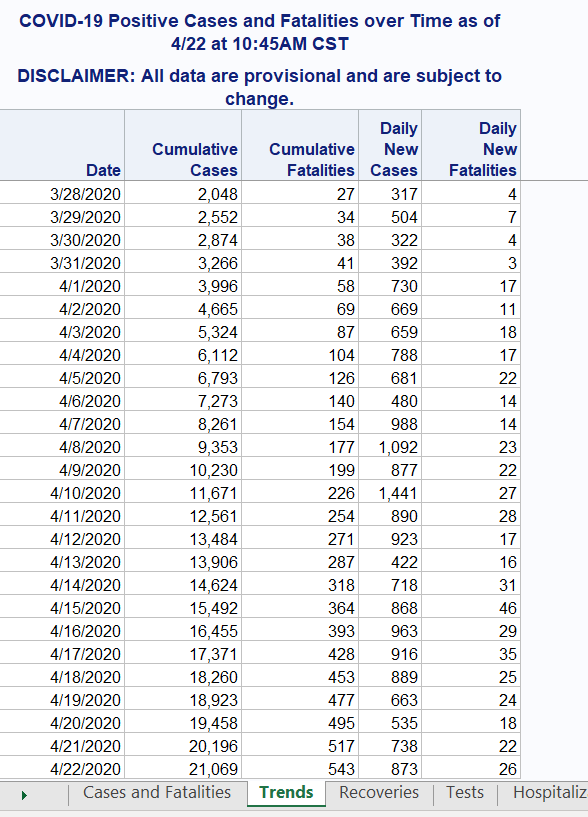
Task: Select daily new fatalities cell 28
Action: coord(471,515)
